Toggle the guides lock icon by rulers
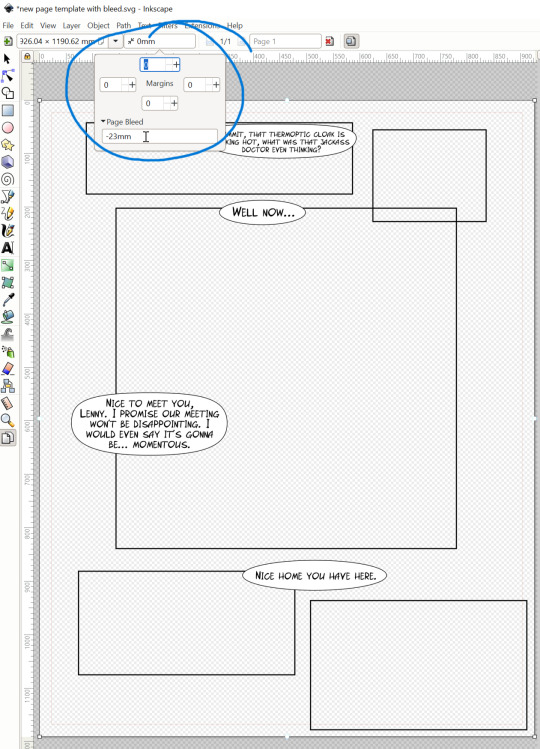This screenshot has height=749, width=540. click(27, 57)
